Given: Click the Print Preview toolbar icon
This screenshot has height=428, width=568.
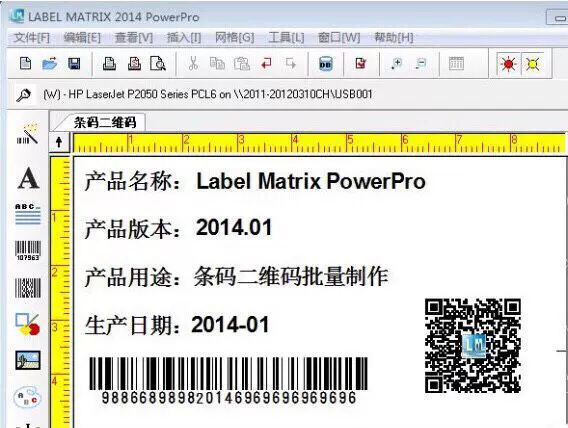Looking at the screenshot, I should click(x=158, y=64).
